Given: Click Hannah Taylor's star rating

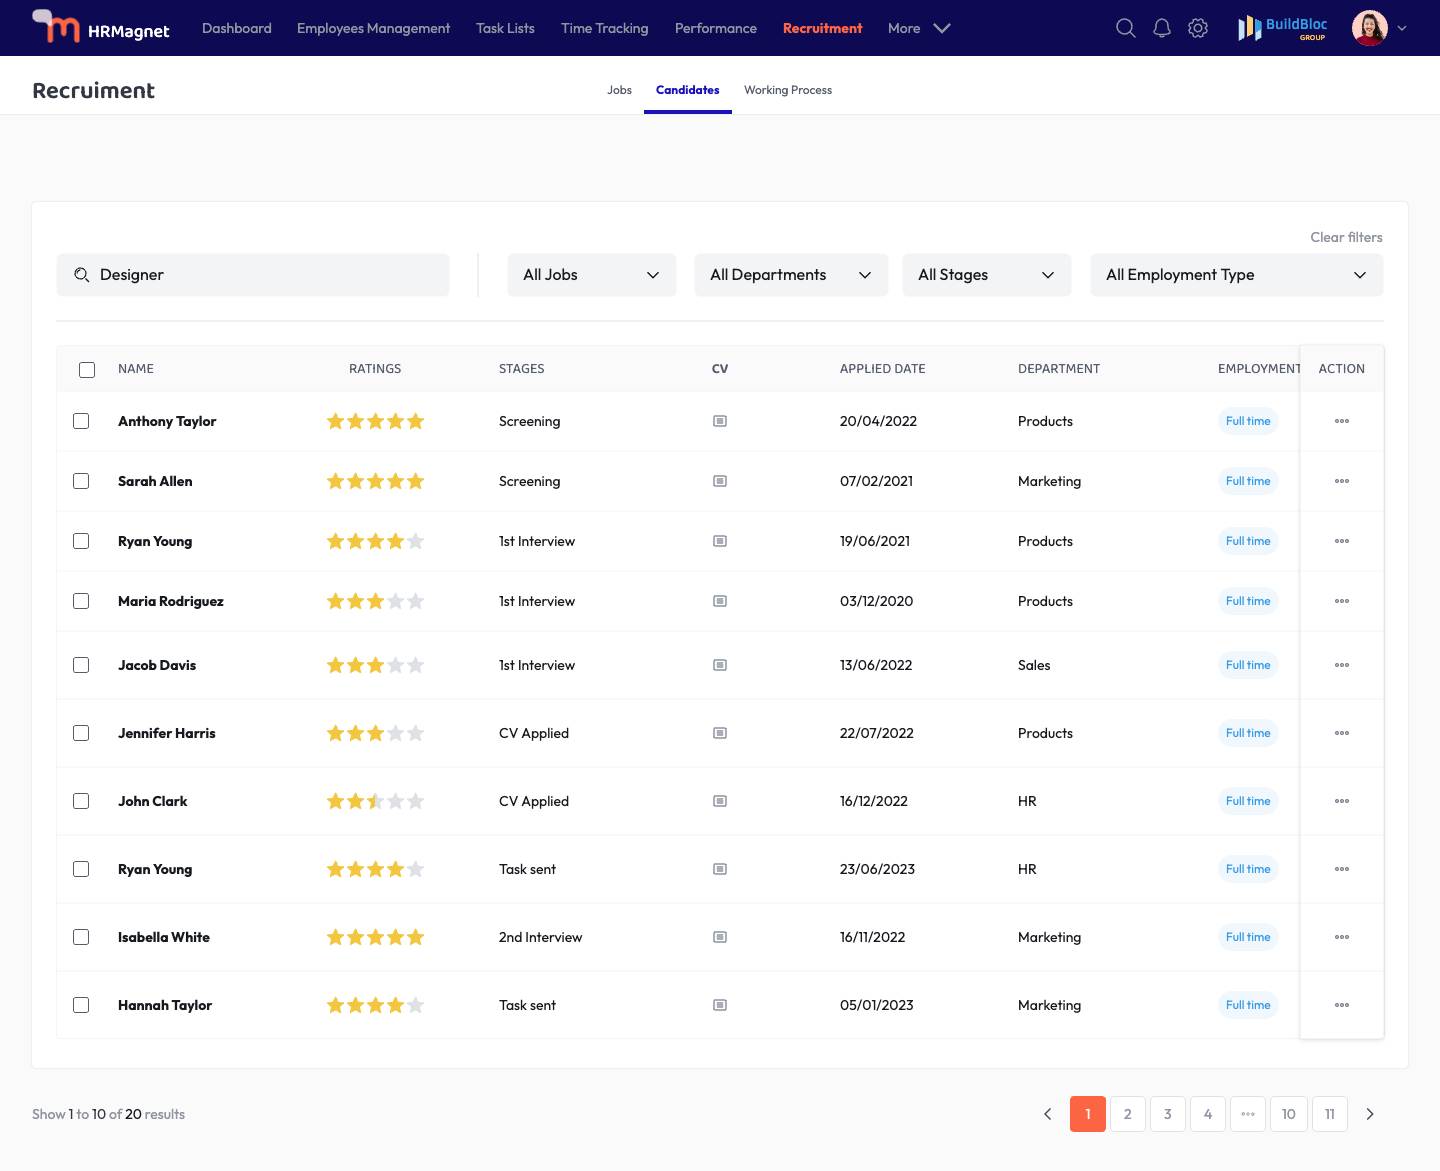Looking at the screenshot, I should pos(376,1005).
